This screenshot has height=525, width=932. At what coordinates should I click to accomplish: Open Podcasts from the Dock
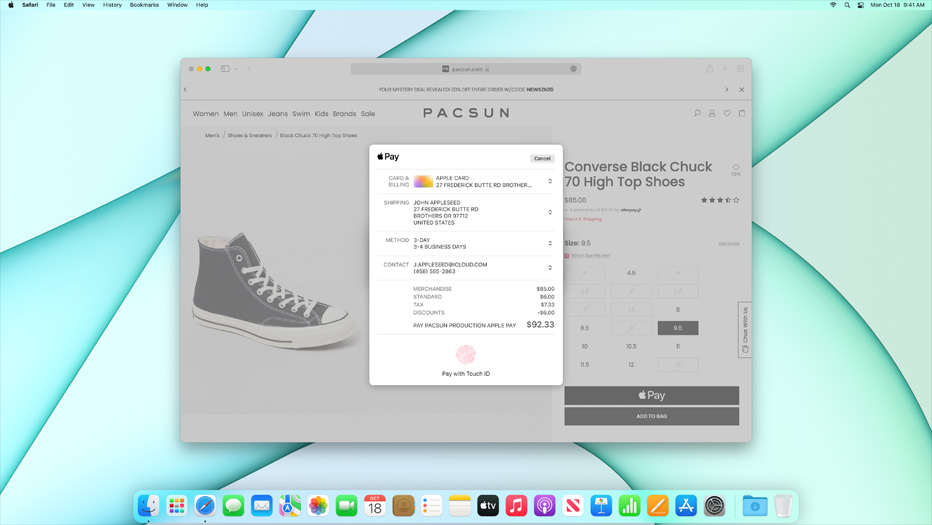pos(544,506)
